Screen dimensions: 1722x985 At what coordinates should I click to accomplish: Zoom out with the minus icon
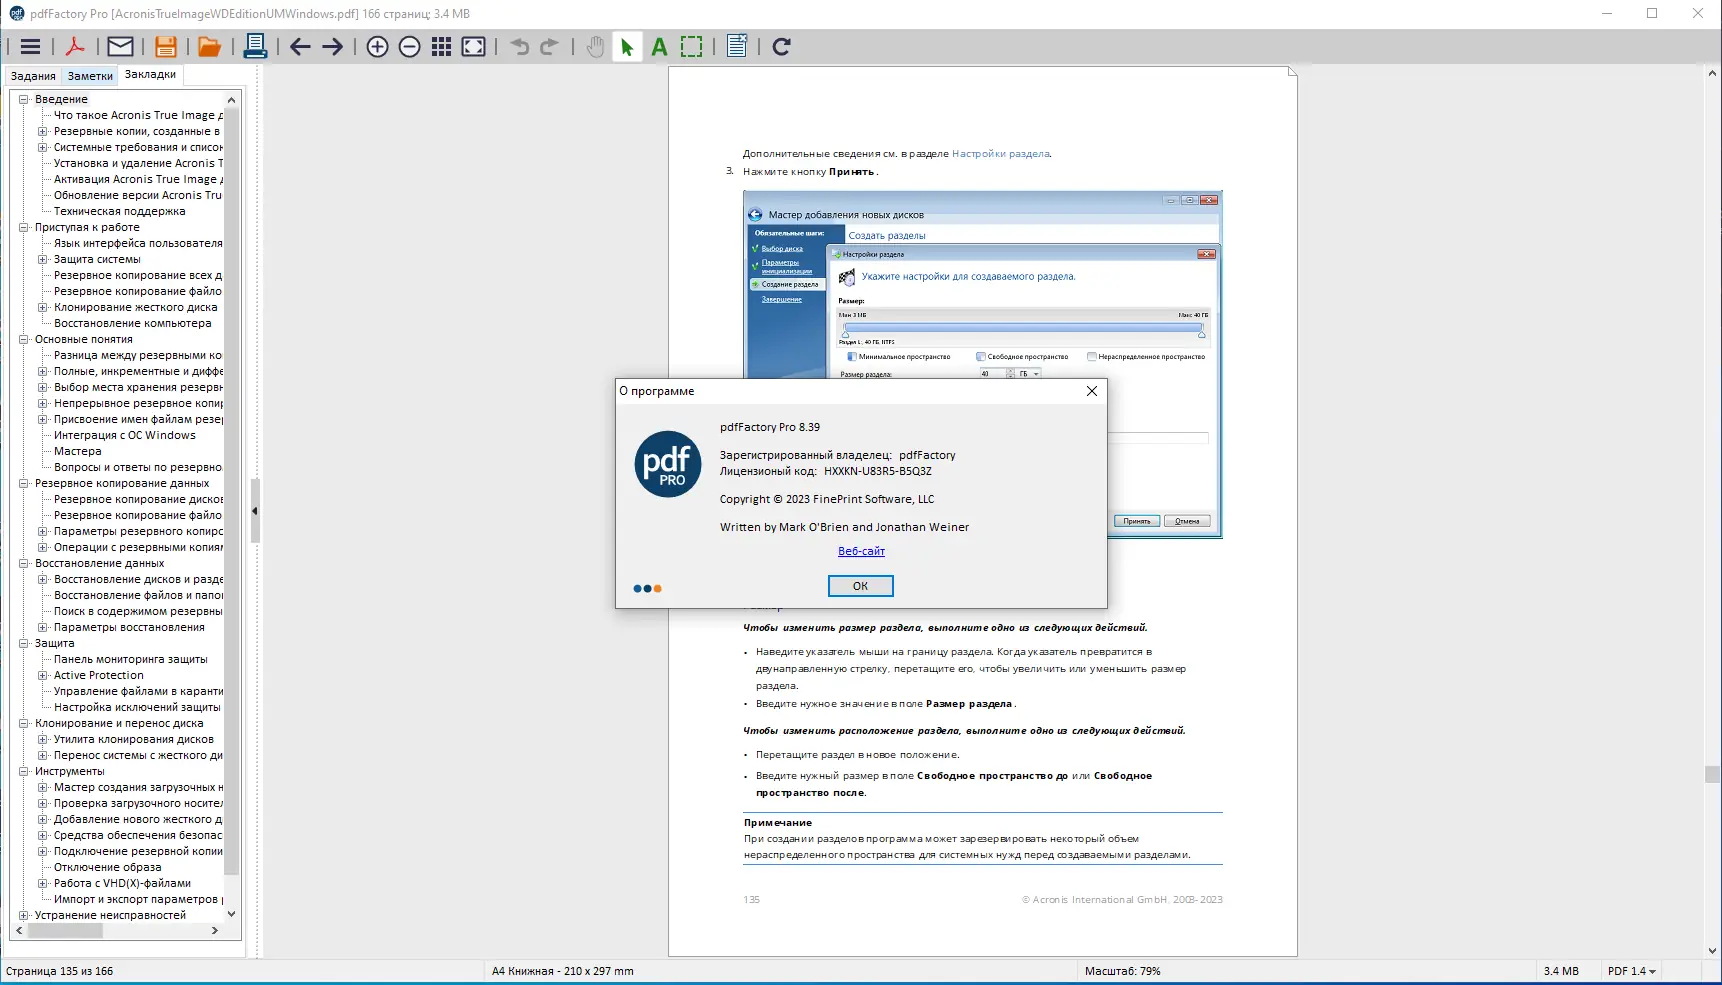pos(409,47)
